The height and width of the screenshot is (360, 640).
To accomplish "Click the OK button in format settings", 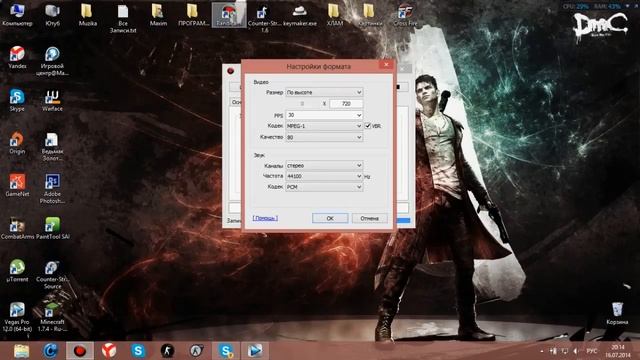I will [x=330, y=218].
